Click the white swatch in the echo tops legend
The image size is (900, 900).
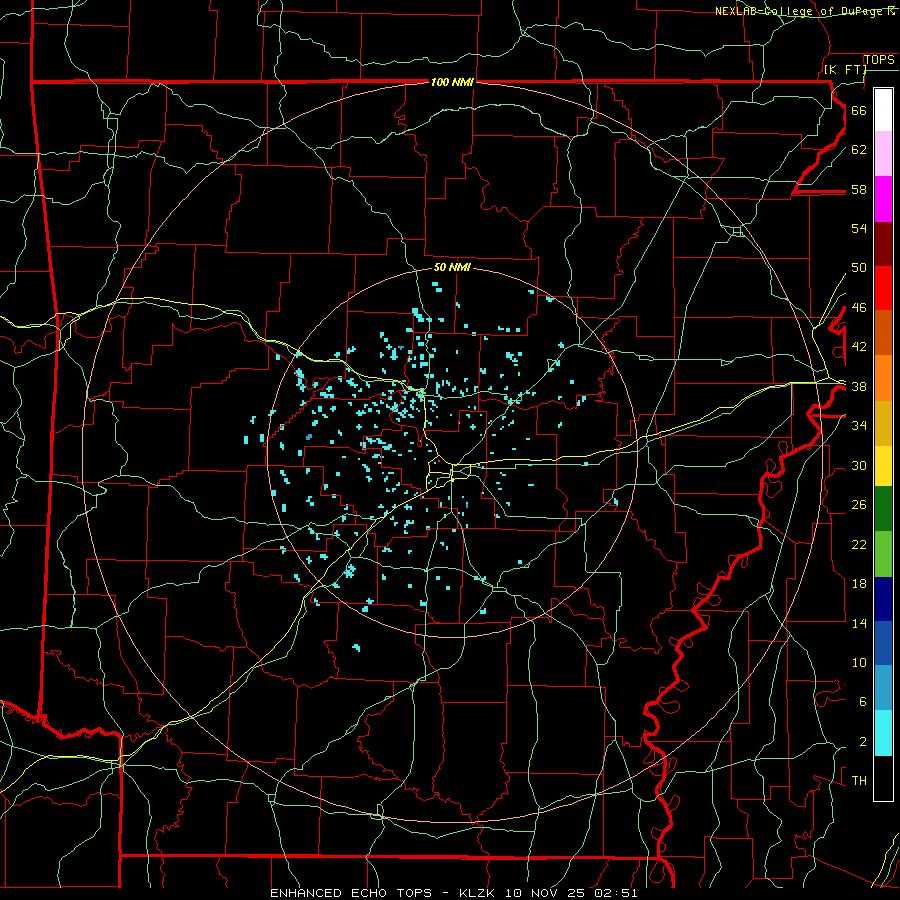coord(883,110)
